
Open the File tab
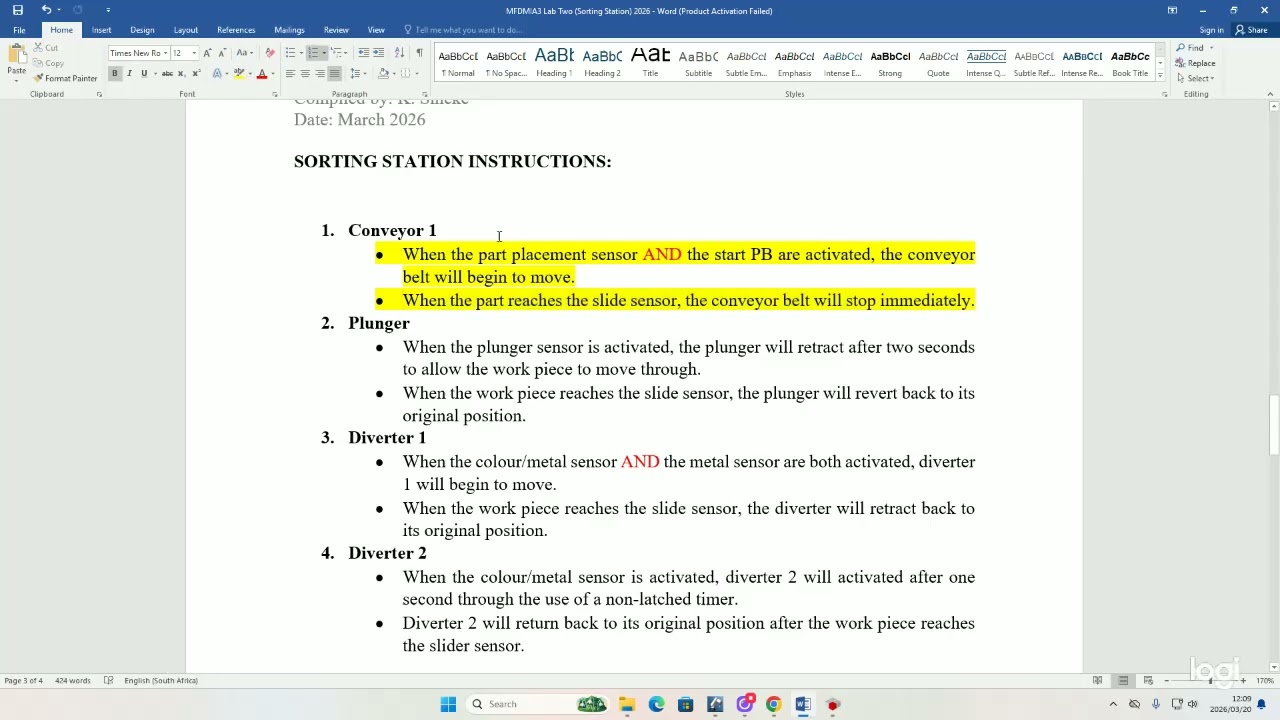pyautogui.click(x=19, y=30)
